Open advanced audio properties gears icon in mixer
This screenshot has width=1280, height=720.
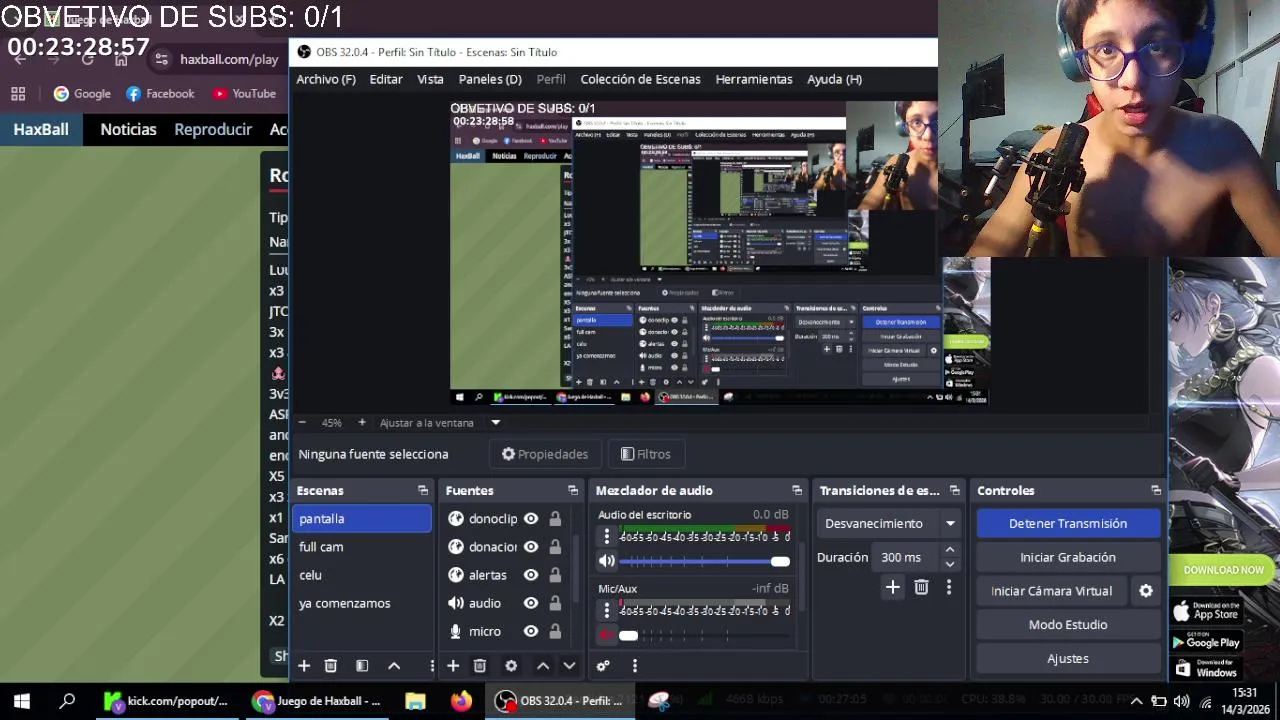[603, 666]
